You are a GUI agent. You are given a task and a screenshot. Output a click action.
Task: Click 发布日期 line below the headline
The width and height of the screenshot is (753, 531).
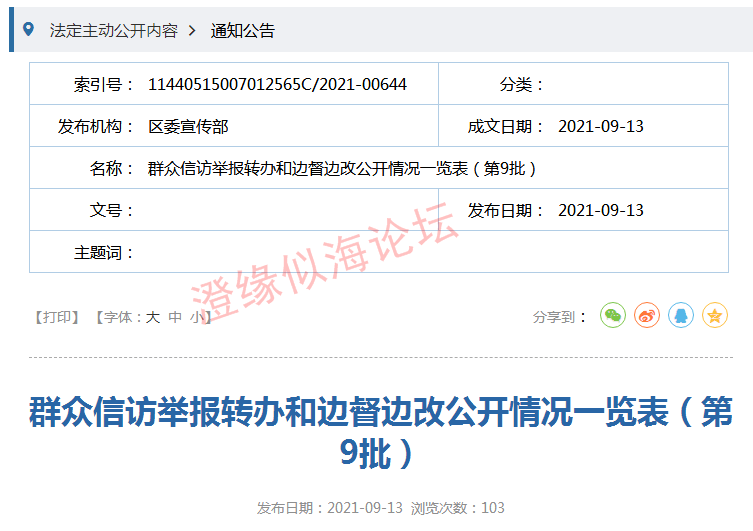pyautogui.click(x=329, y=508)
